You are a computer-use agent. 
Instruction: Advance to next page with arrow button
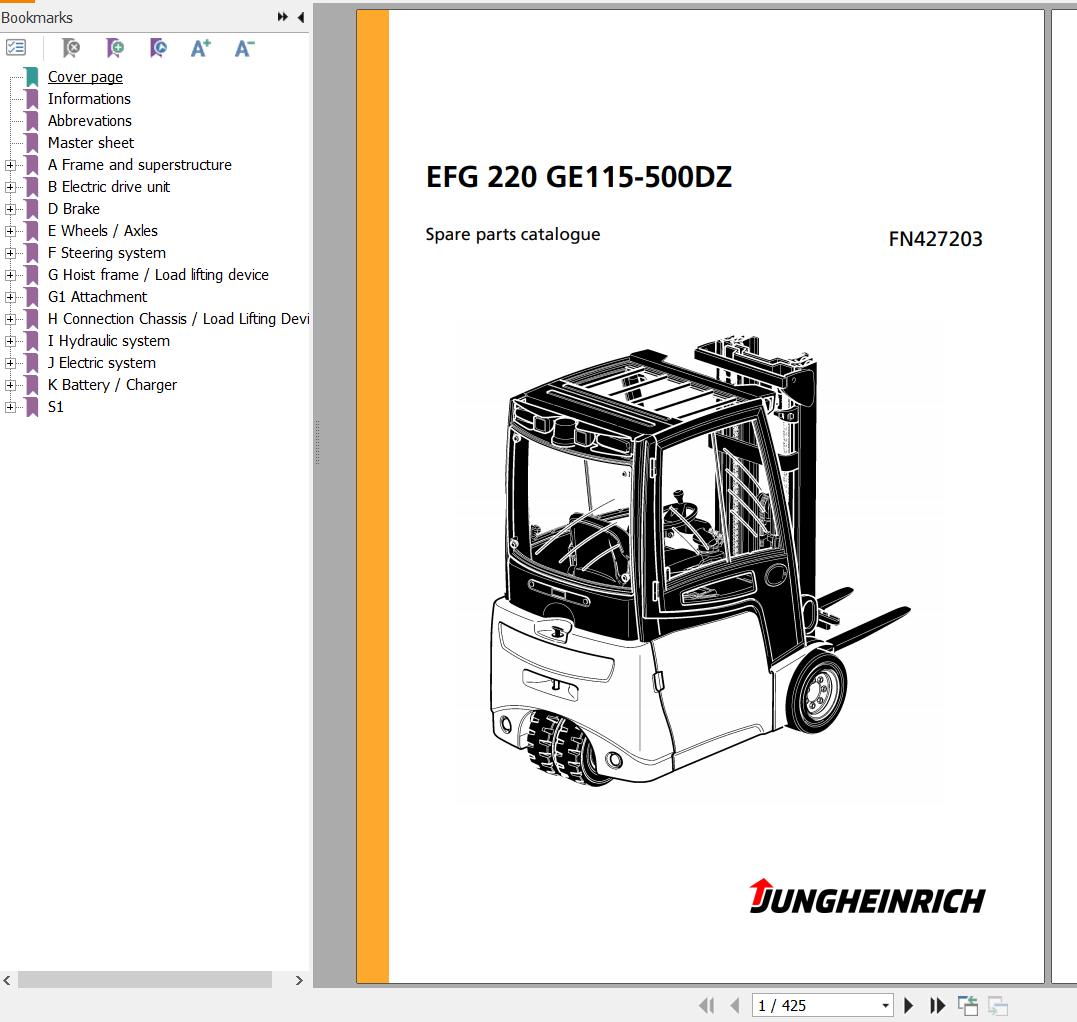coord(908,1005)
